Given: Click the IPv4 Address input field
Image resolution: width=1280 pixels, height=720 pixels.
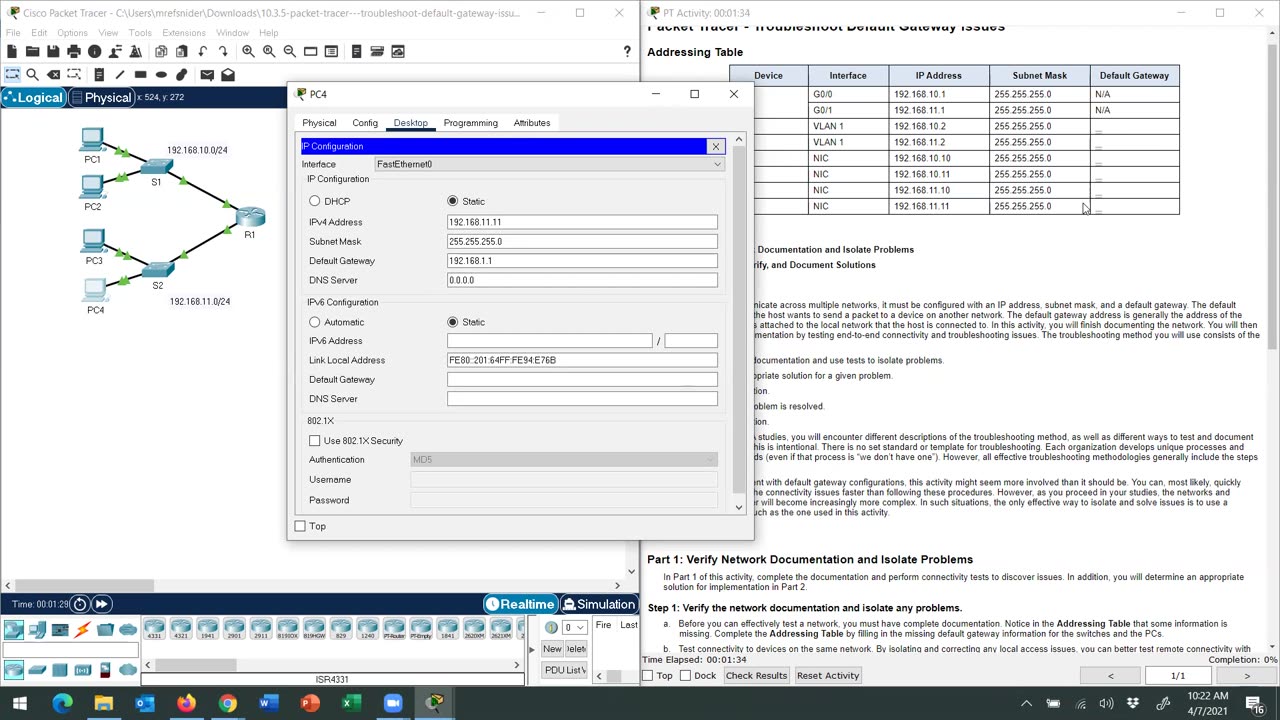Looking at the screenshot, I should (582, 222).
